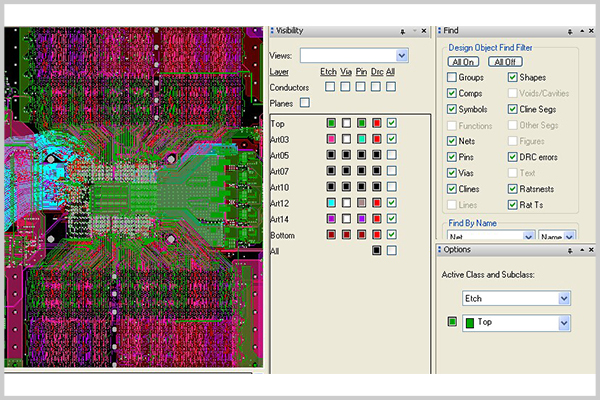Enable the Groups find filter checkbox
600x400 pixels.
pyautogui.click(x=452, y=77)
